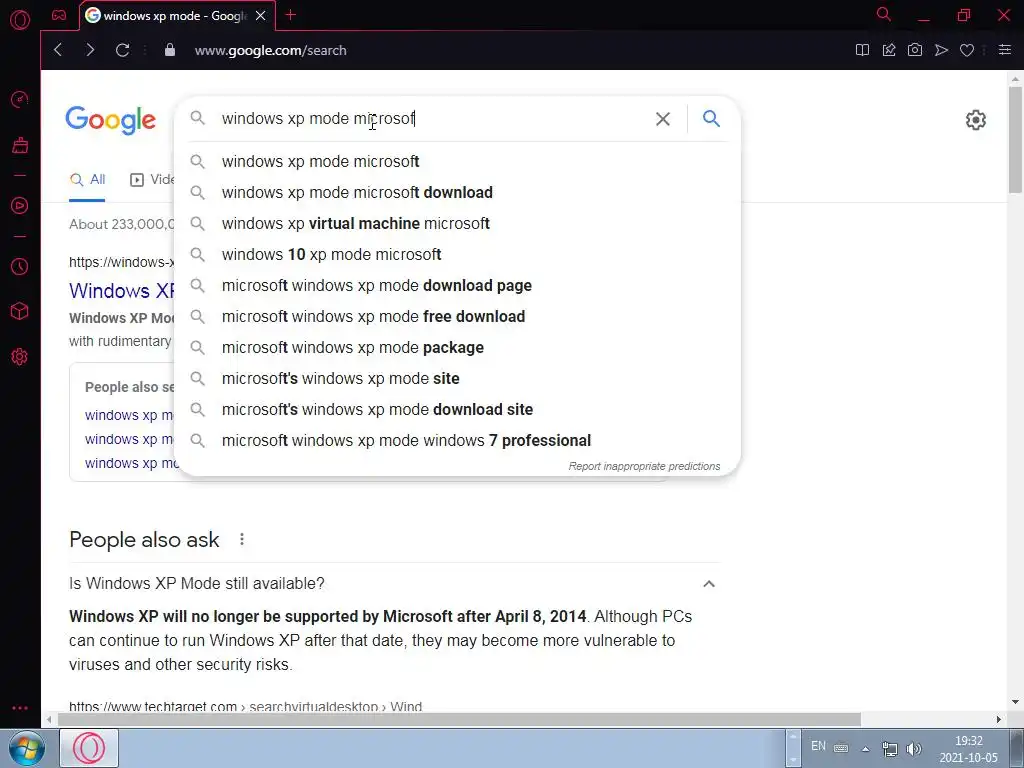
Task: Open the Windows Start menu
Action: (26, 748)
